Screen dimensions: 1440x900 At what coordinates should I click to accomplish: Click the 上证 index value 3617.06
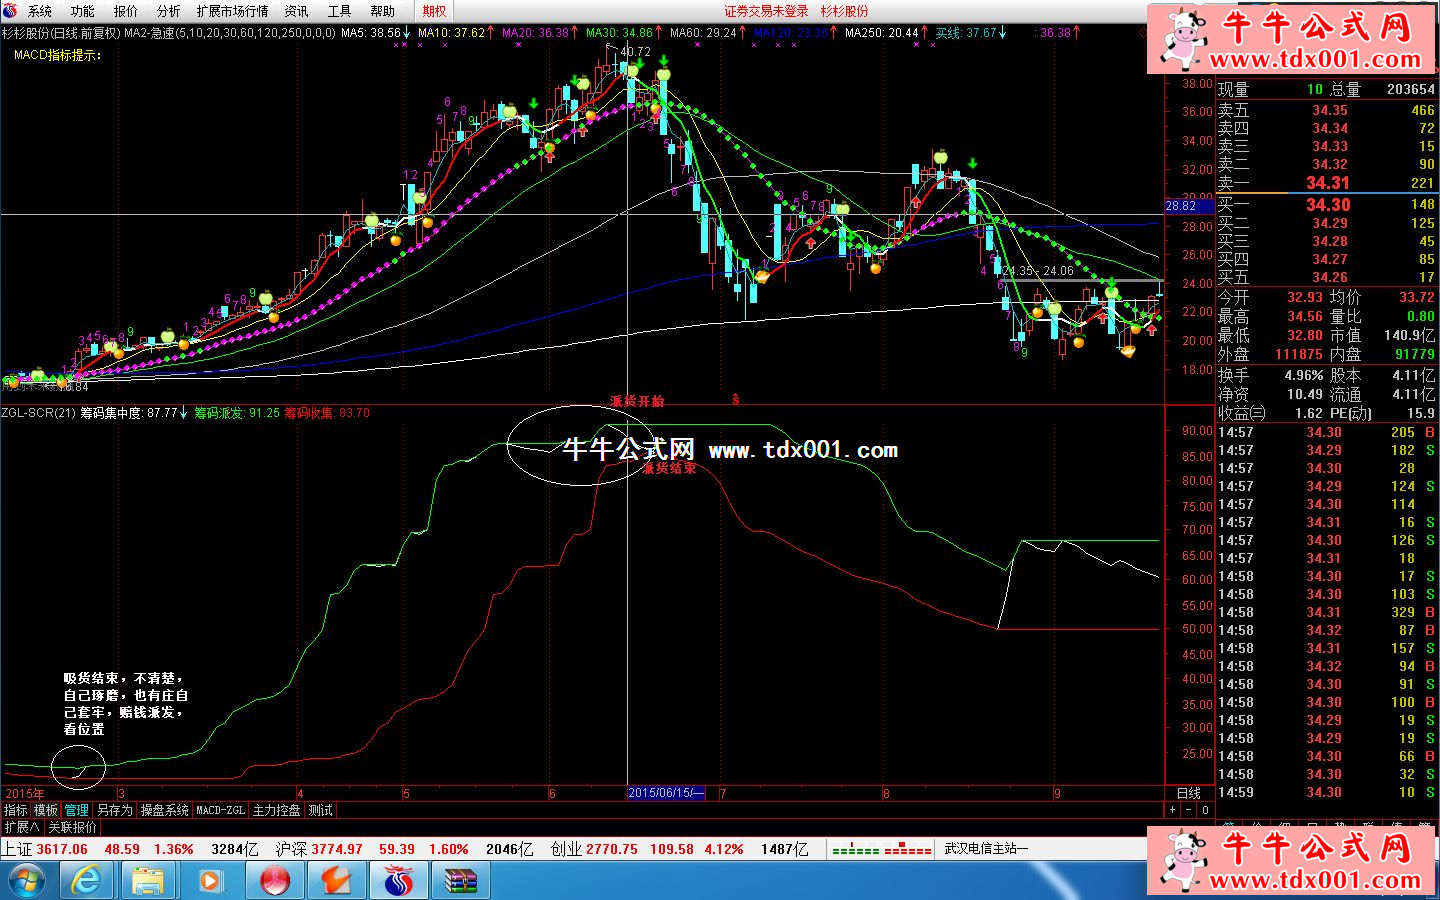(x=62, y=849)
